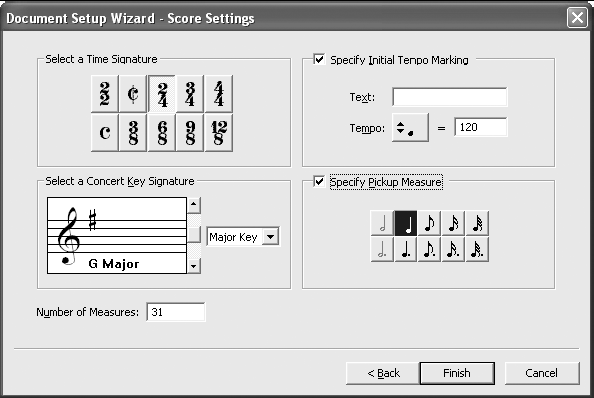Click the Finish button
Image resolution: width=594 pixels, height=398 pixels.
click(457, 373)
